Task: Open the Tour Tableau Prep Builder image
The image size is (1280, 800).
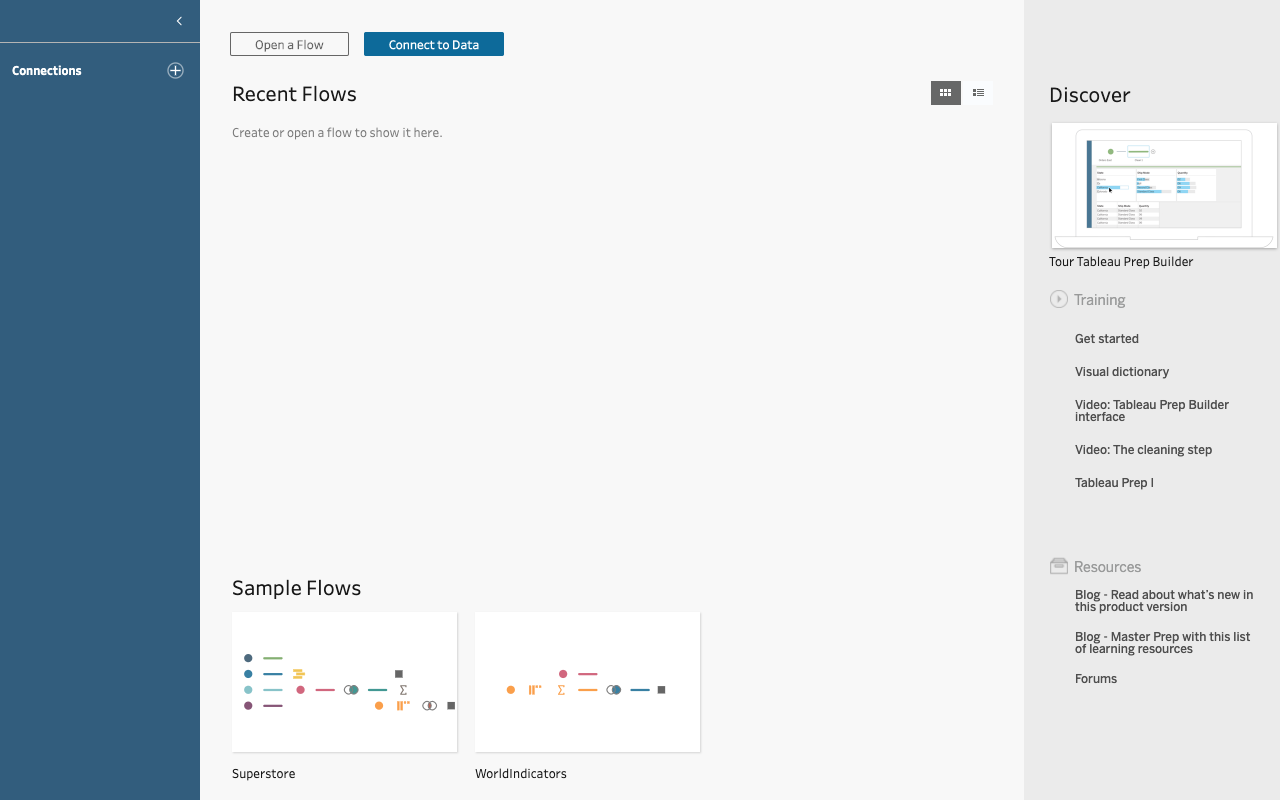Action: point(1164,186)
